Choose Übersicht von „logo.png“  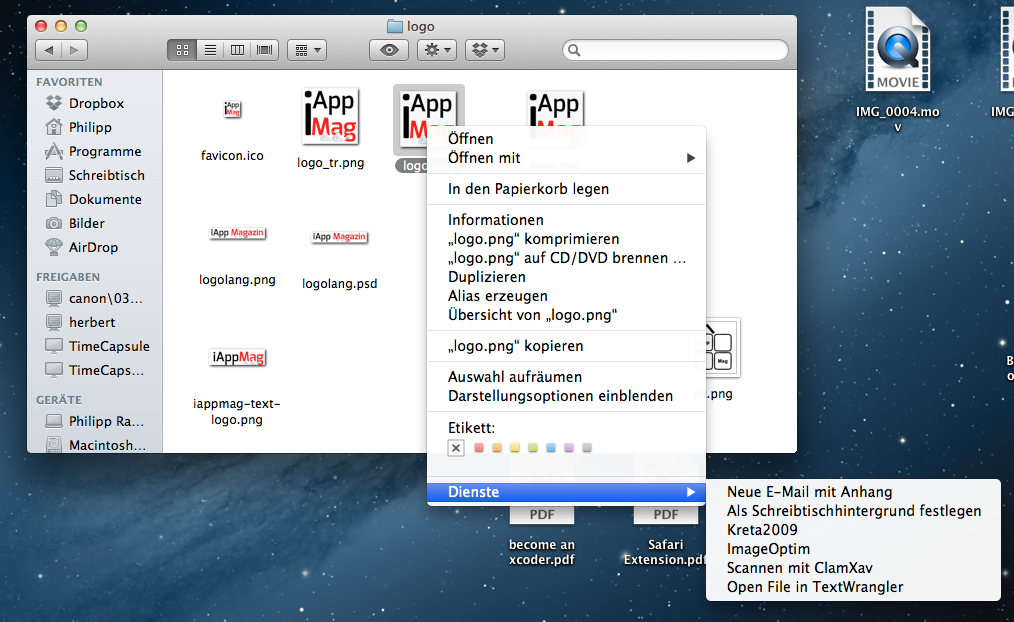[x=566, y=315]
